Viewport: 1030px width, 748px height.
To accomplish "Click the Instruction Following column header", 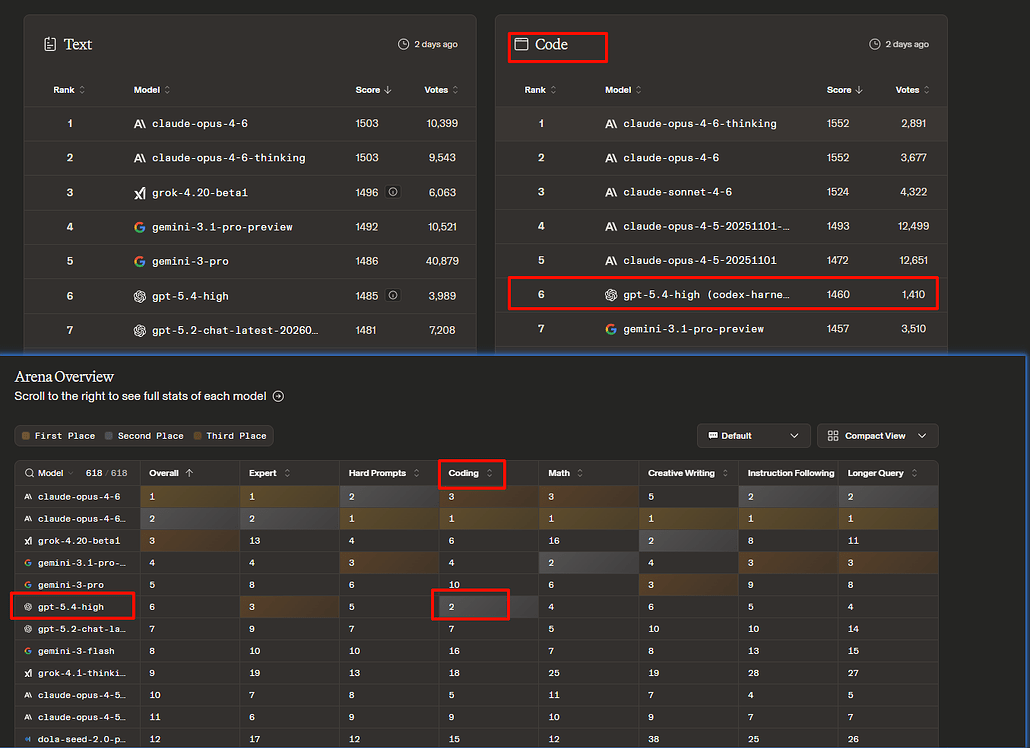I will (x=790, y=473).
